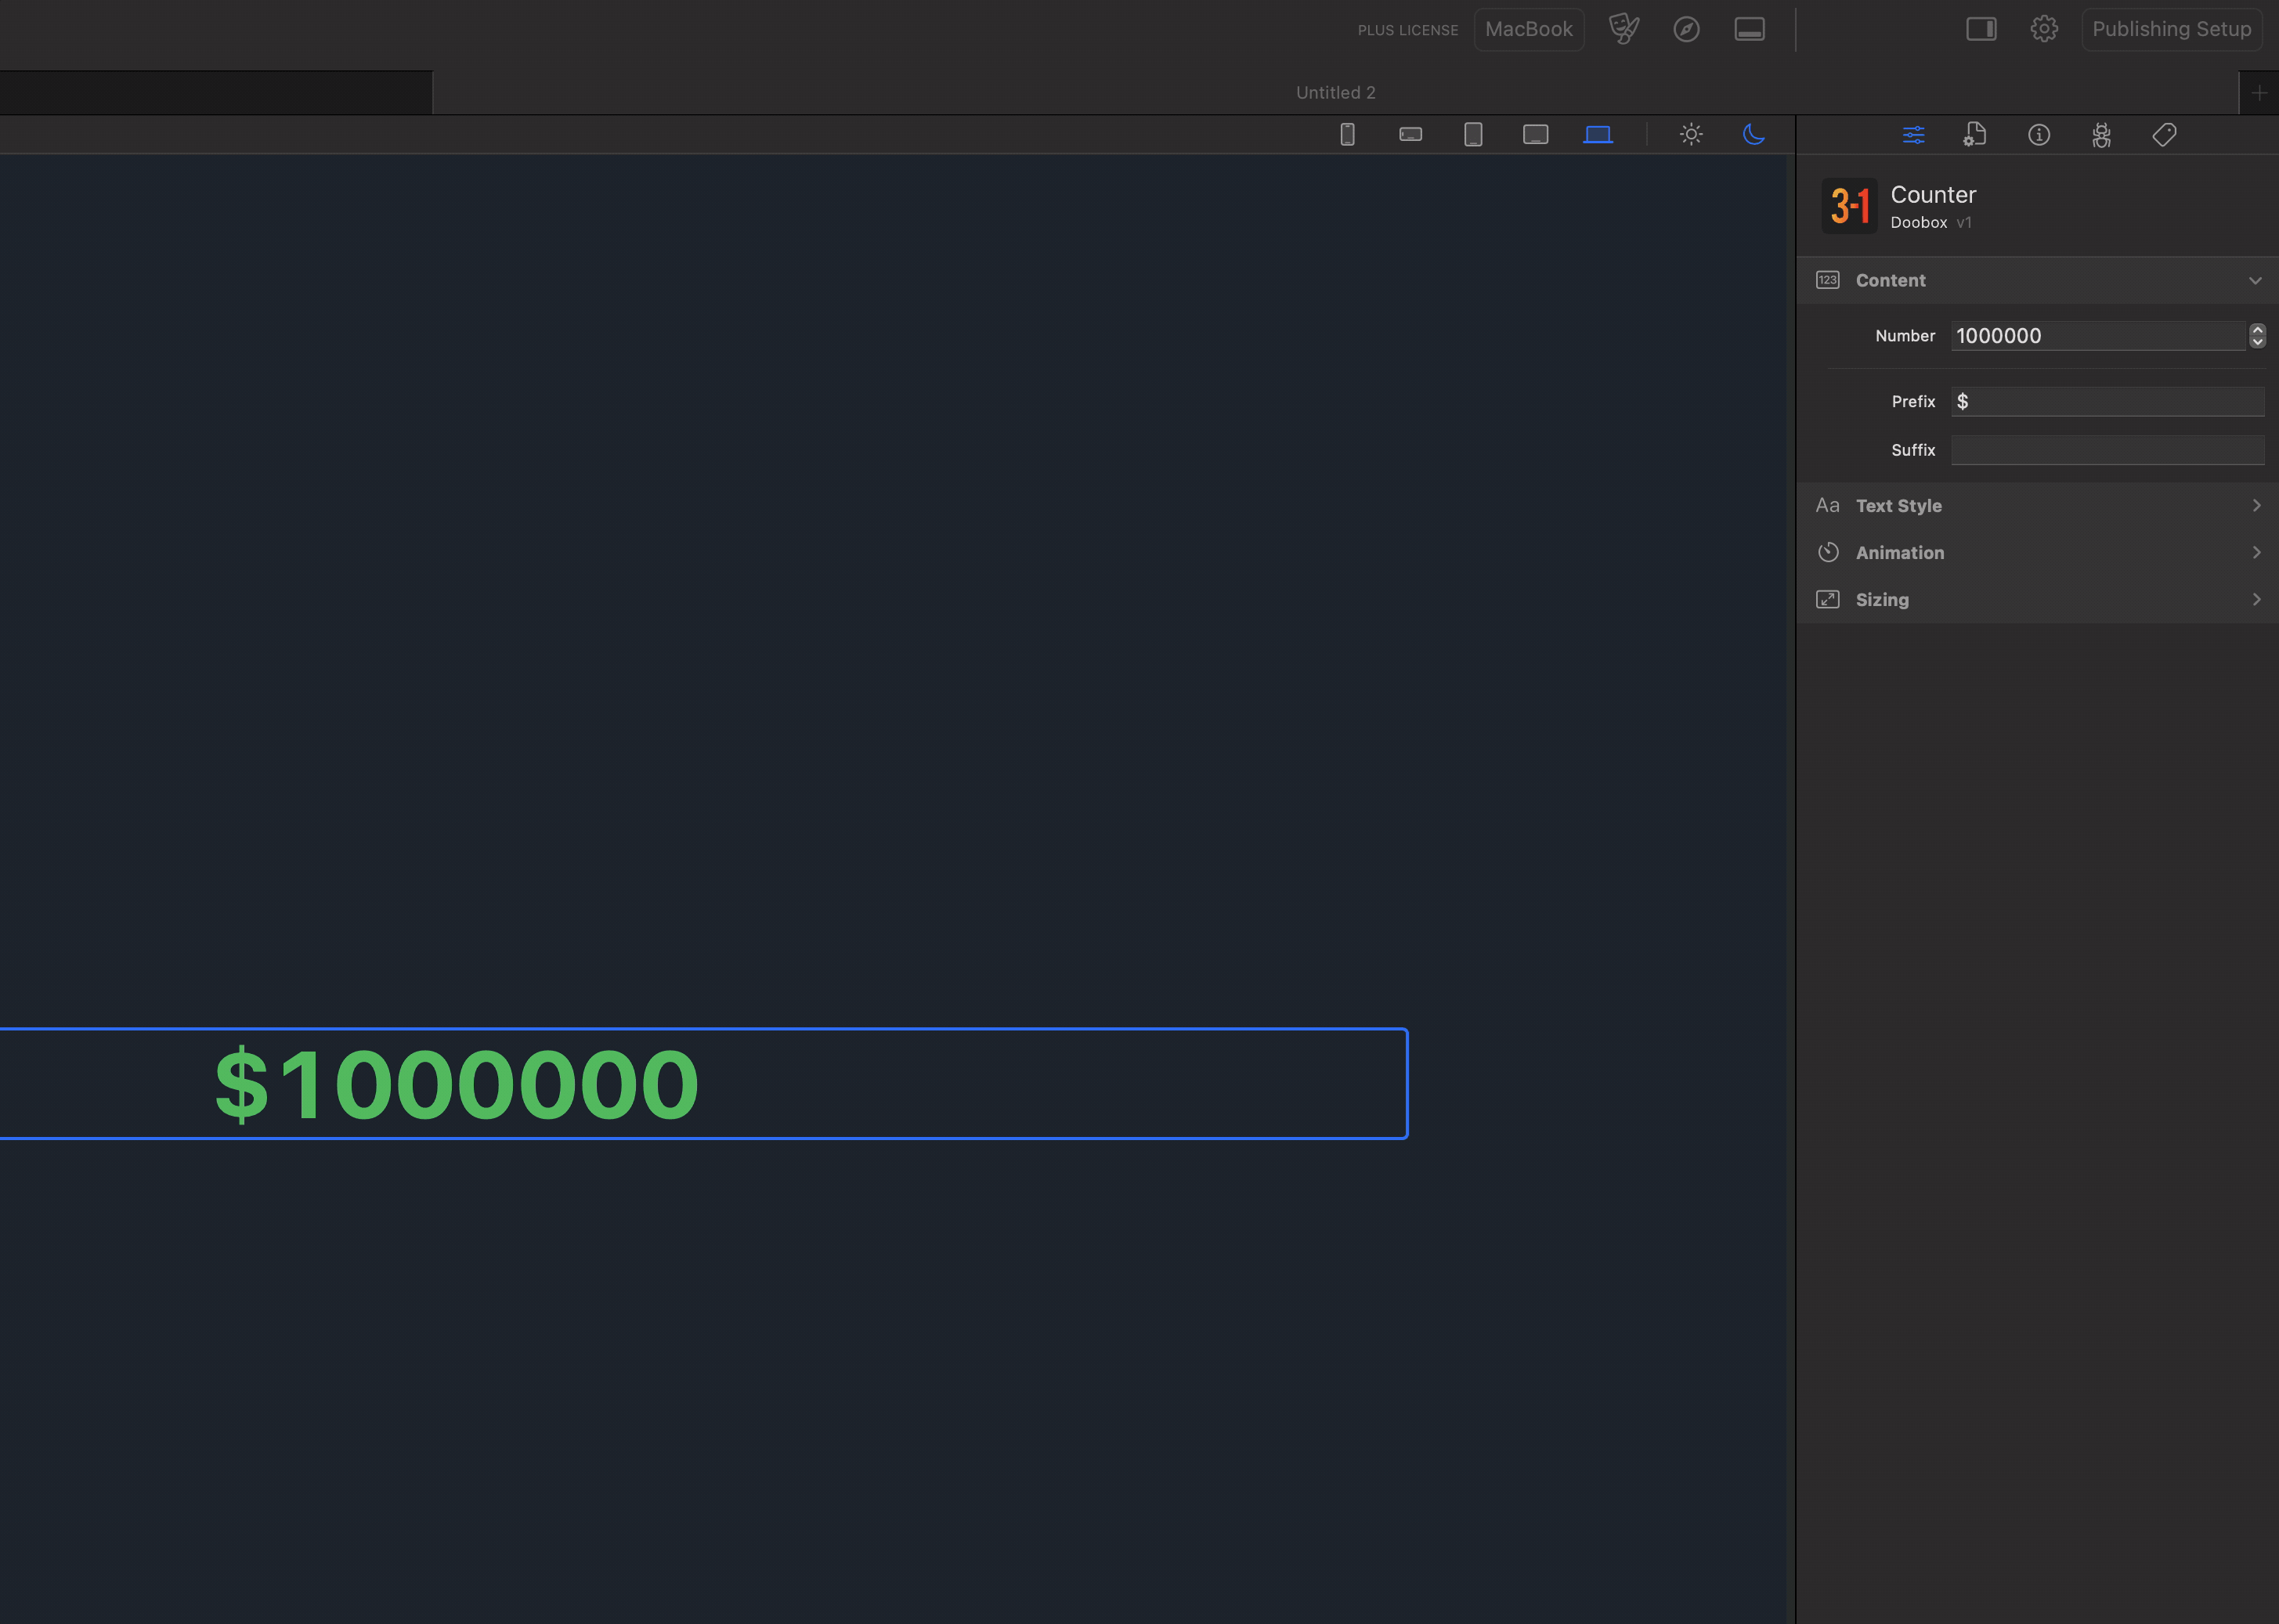Select the phone landscape breakpoint icon
Viewport: 2279px width, 1624px height.
point(1410,134)
